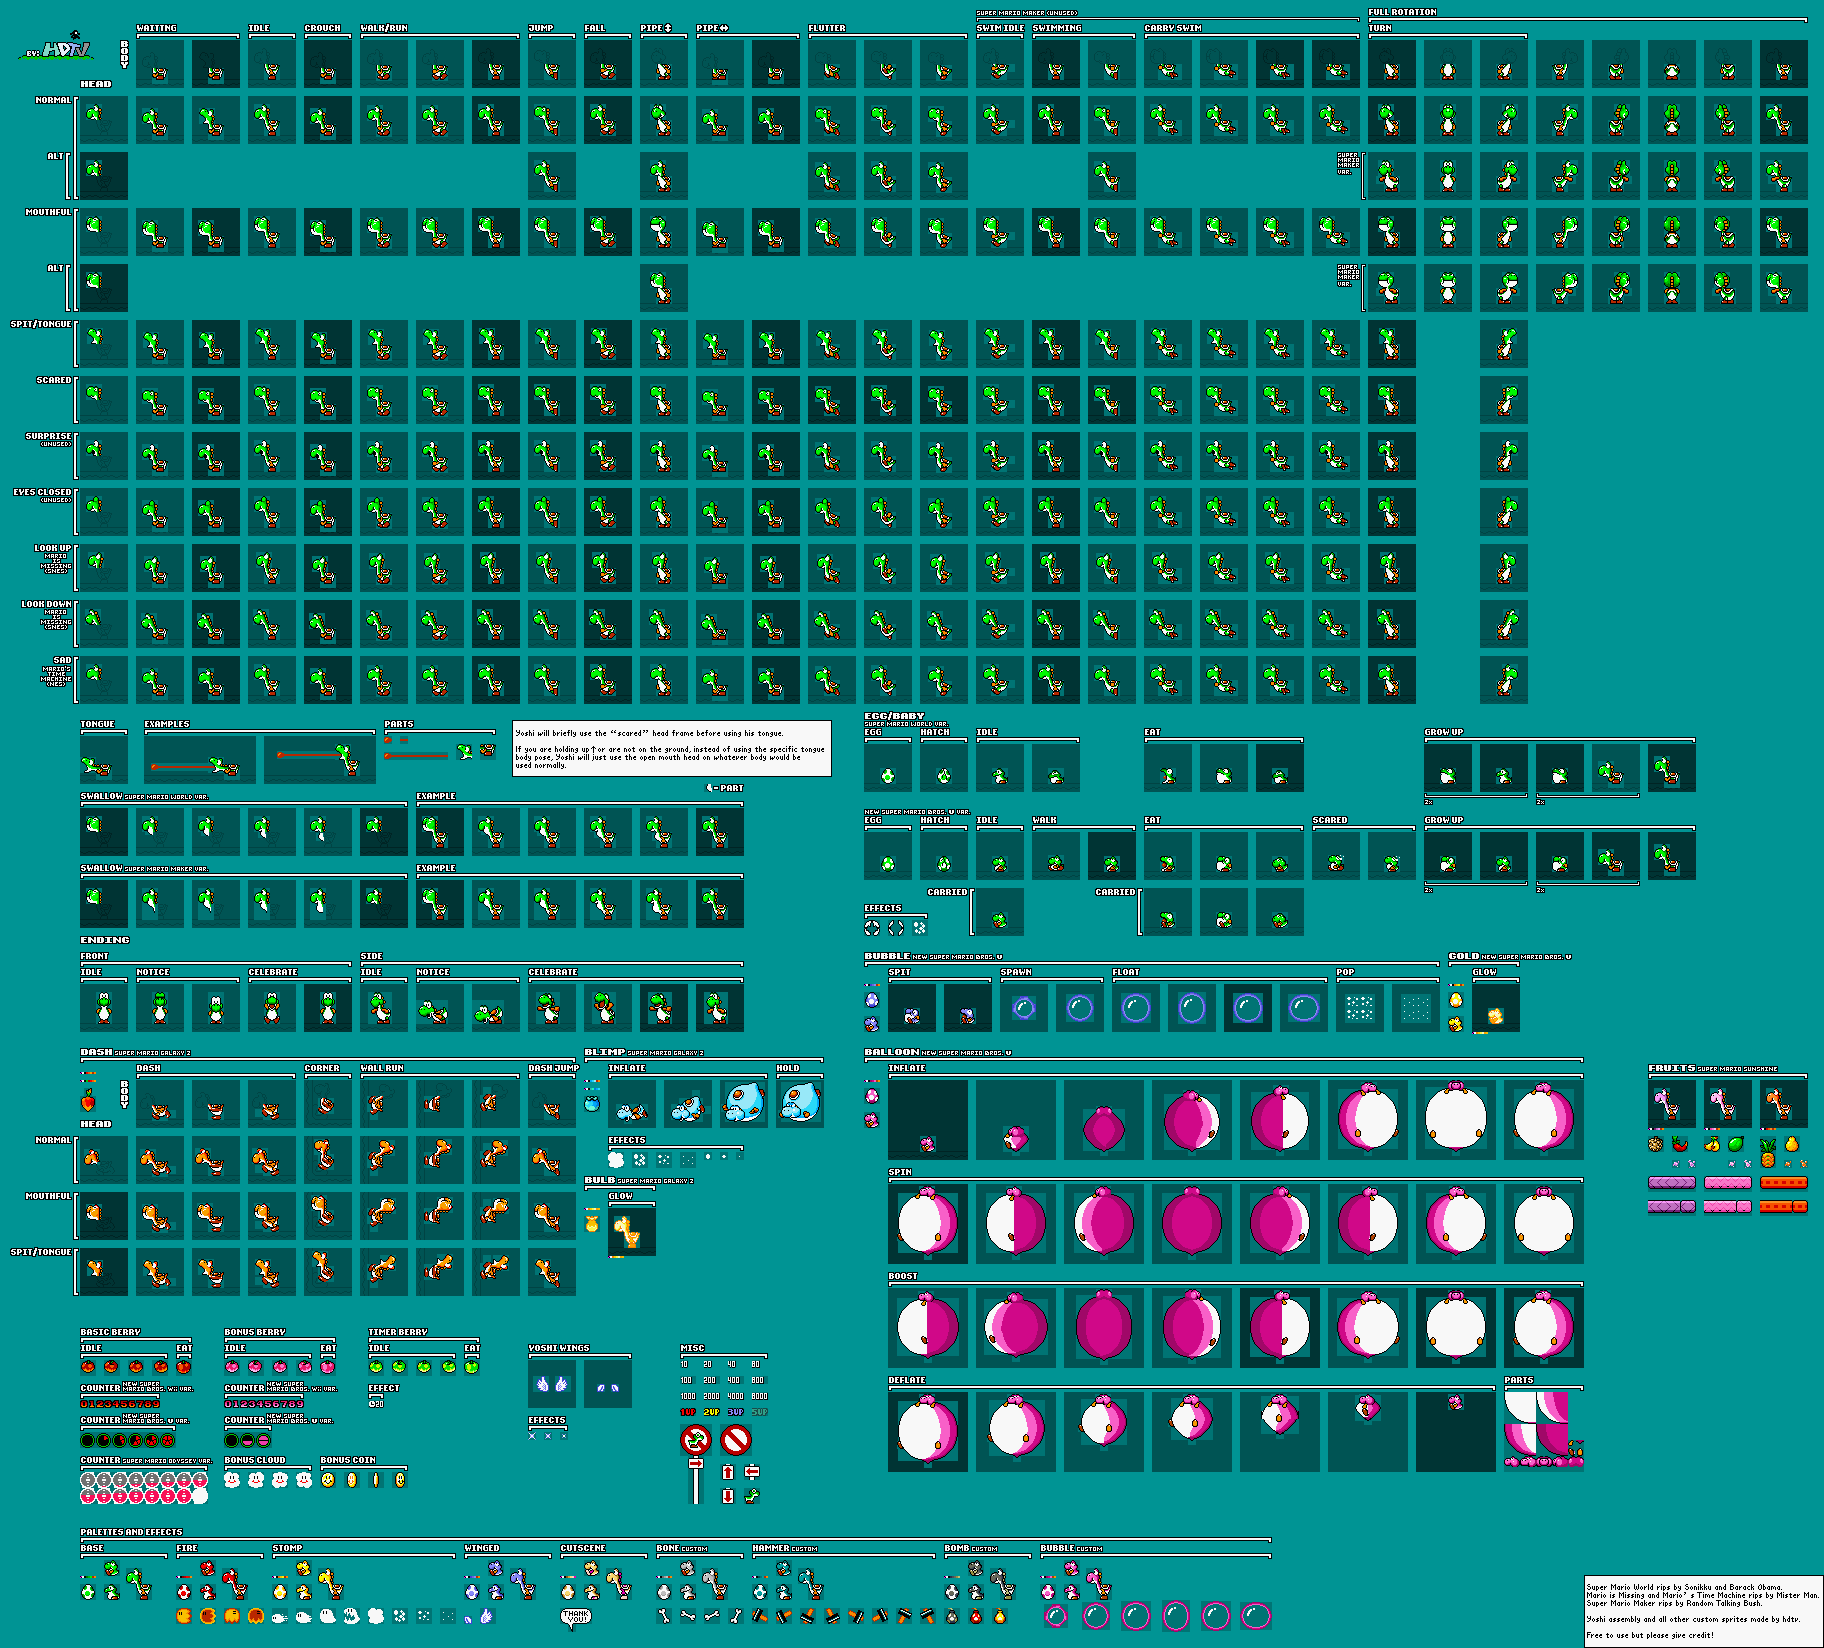Viewport: 1824px width, 1648px height.
Task: Click the Thank You speech bubble
Action: 576,1616
